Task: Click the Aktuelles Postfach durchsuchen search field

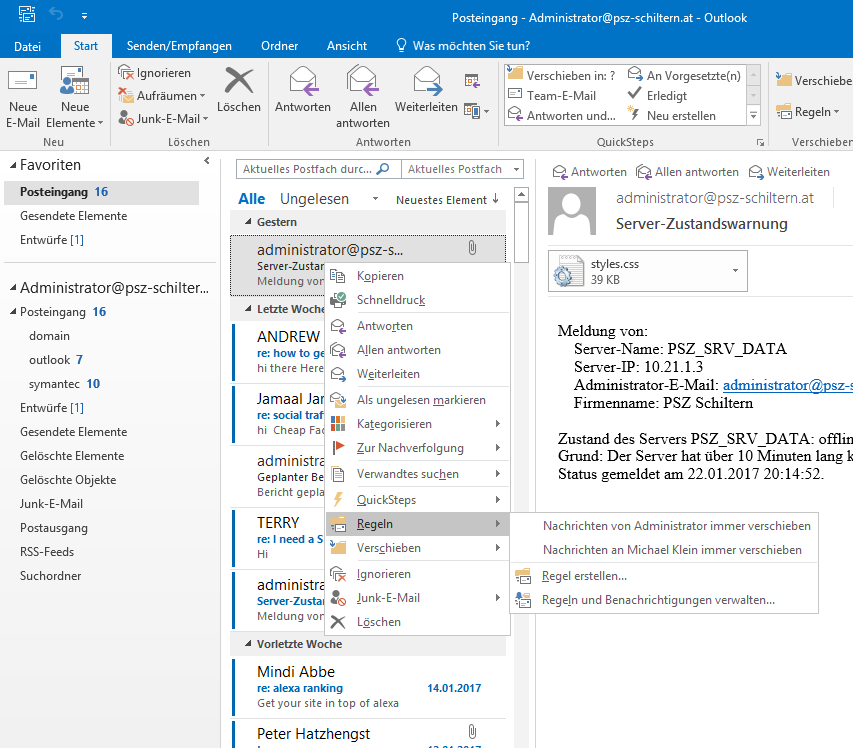Action: [306, 170]
